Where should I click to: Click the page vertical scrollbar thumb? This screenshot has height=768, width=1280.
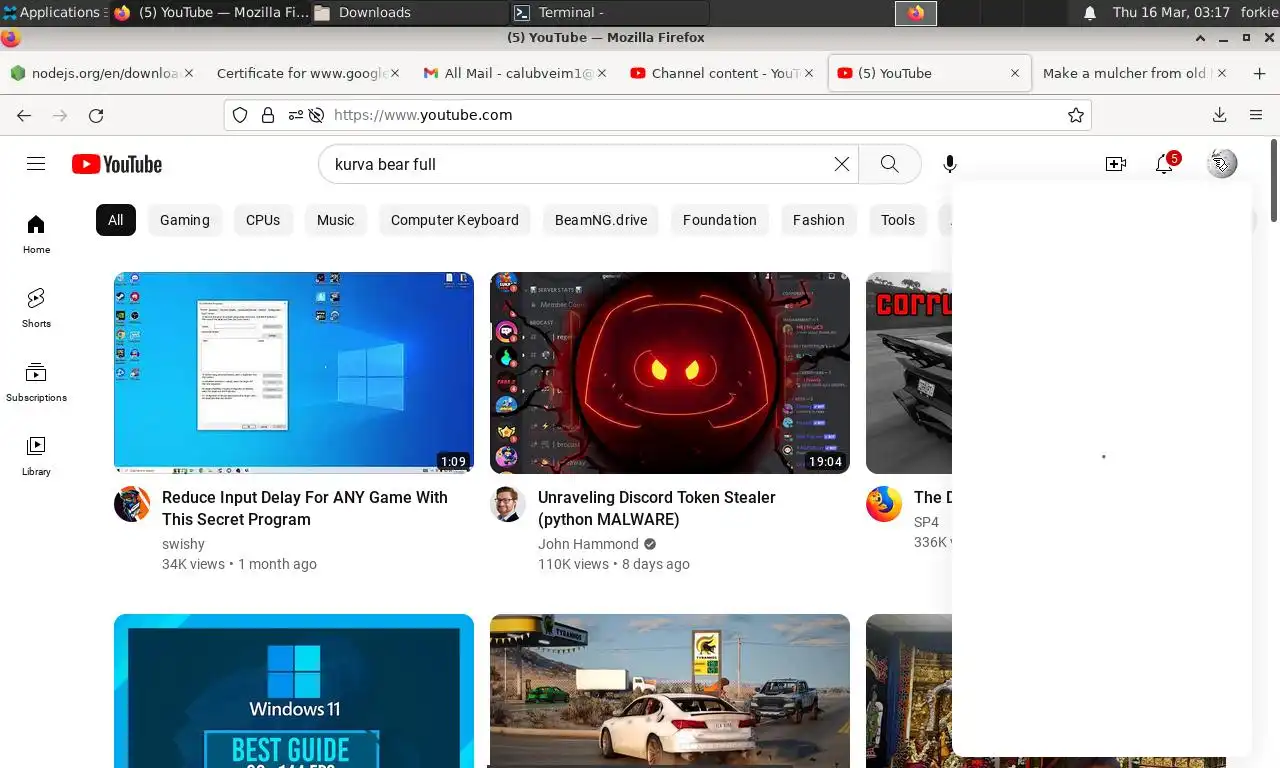[x=1274, y=180]
